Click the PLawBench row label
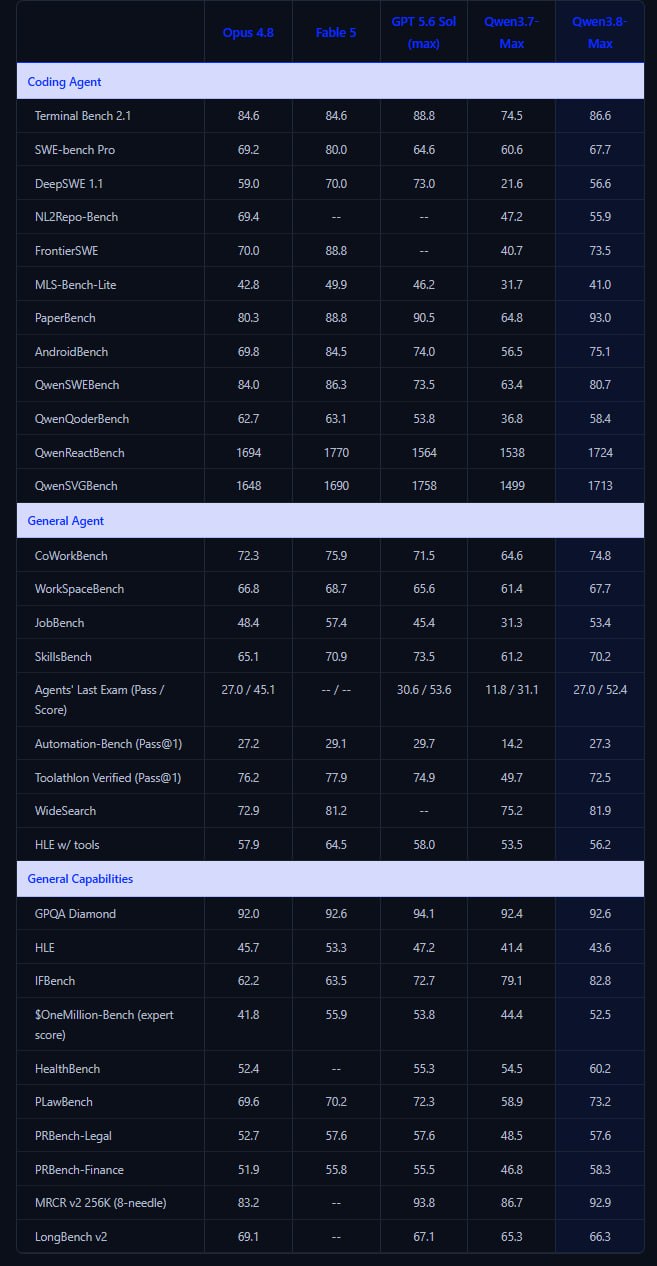This screenshot has height=1266, width=657. click(63, 1102)
